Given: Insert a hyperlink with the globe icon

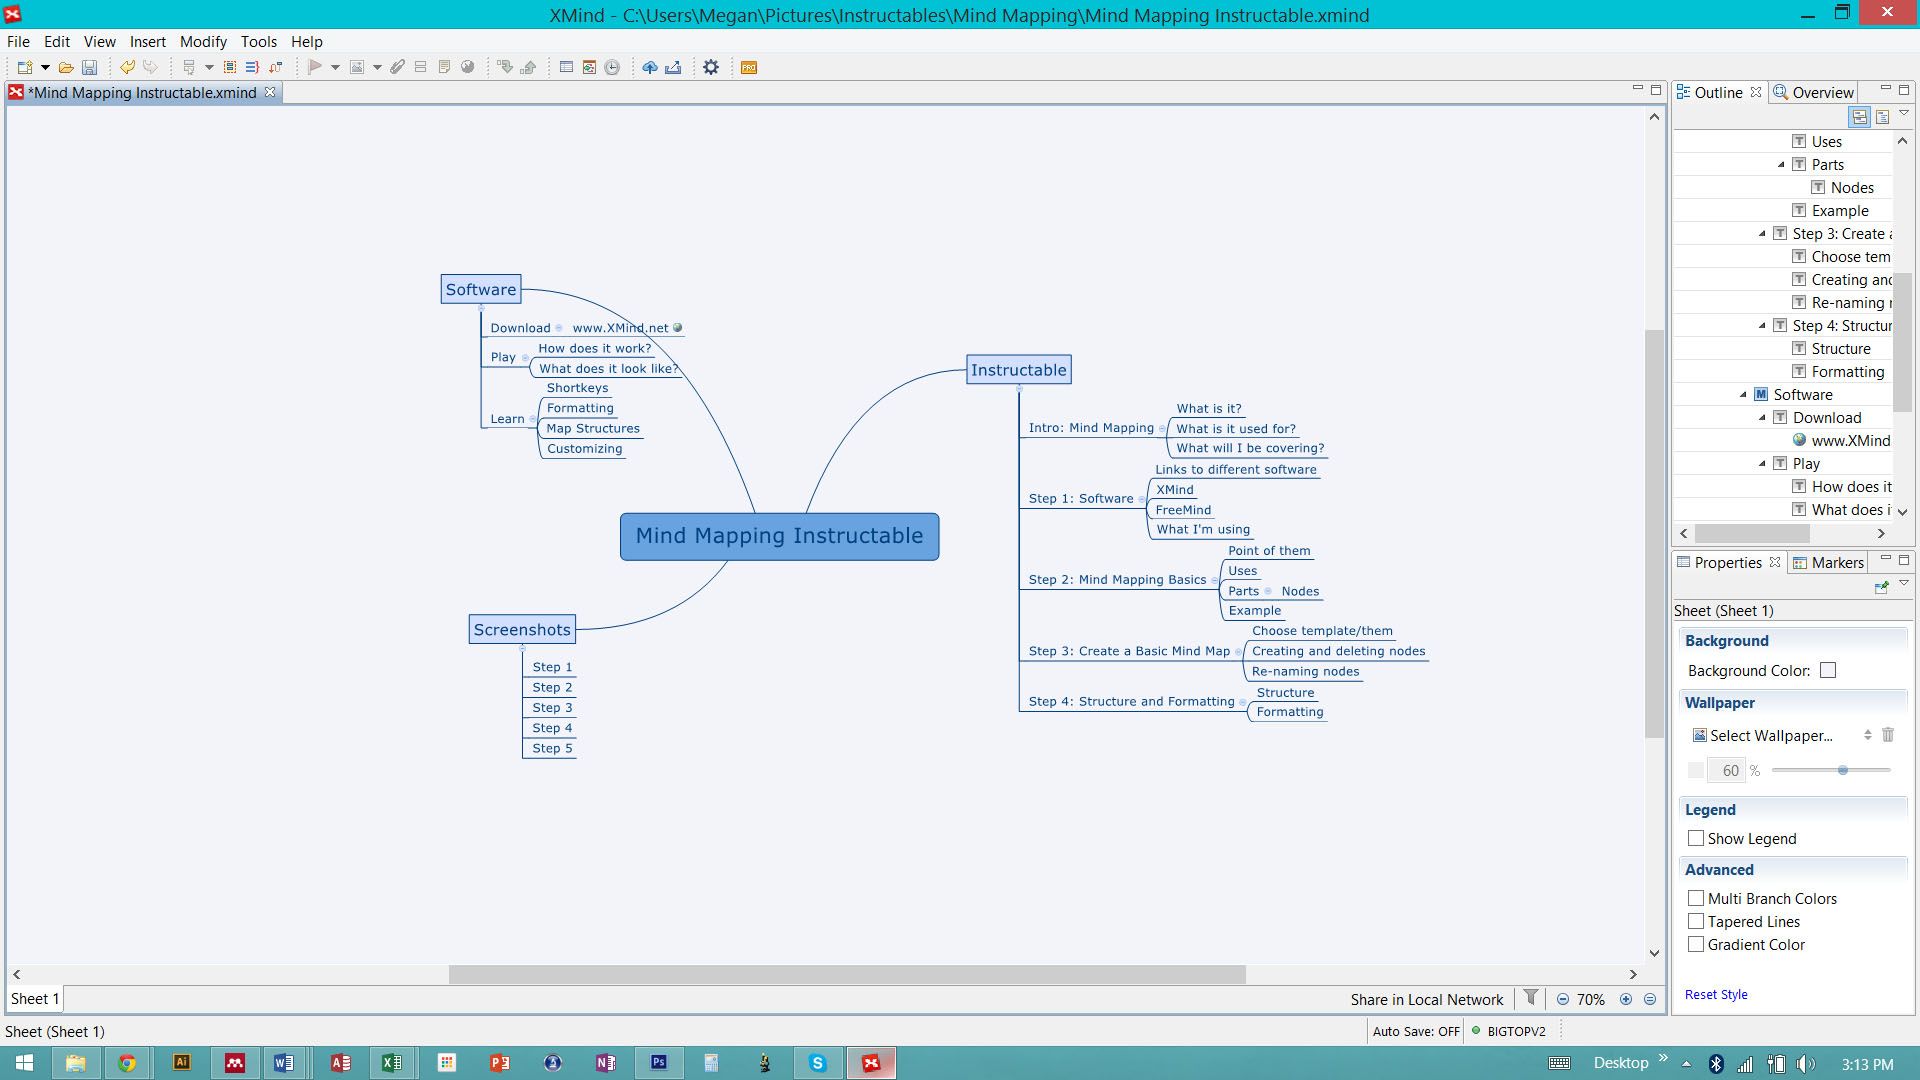Looking at the screenshot, I should (467, 67).
